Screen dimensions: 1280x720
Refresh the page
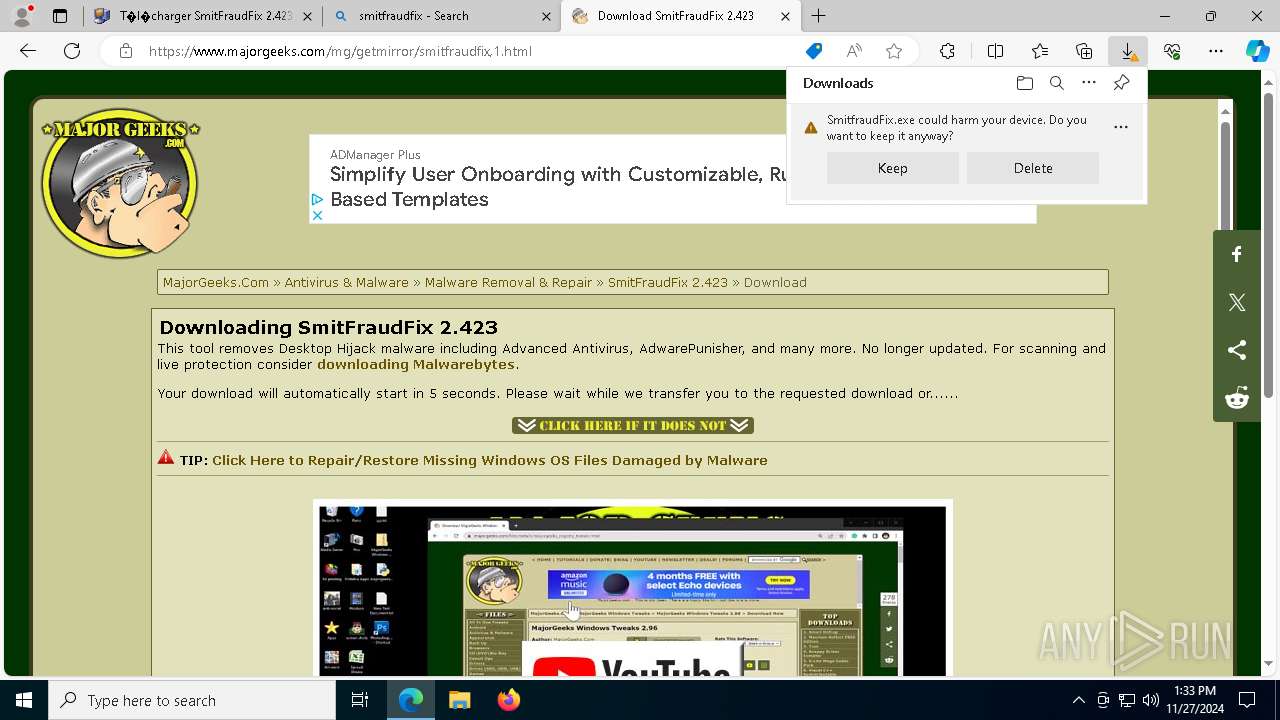click(72, 51)
